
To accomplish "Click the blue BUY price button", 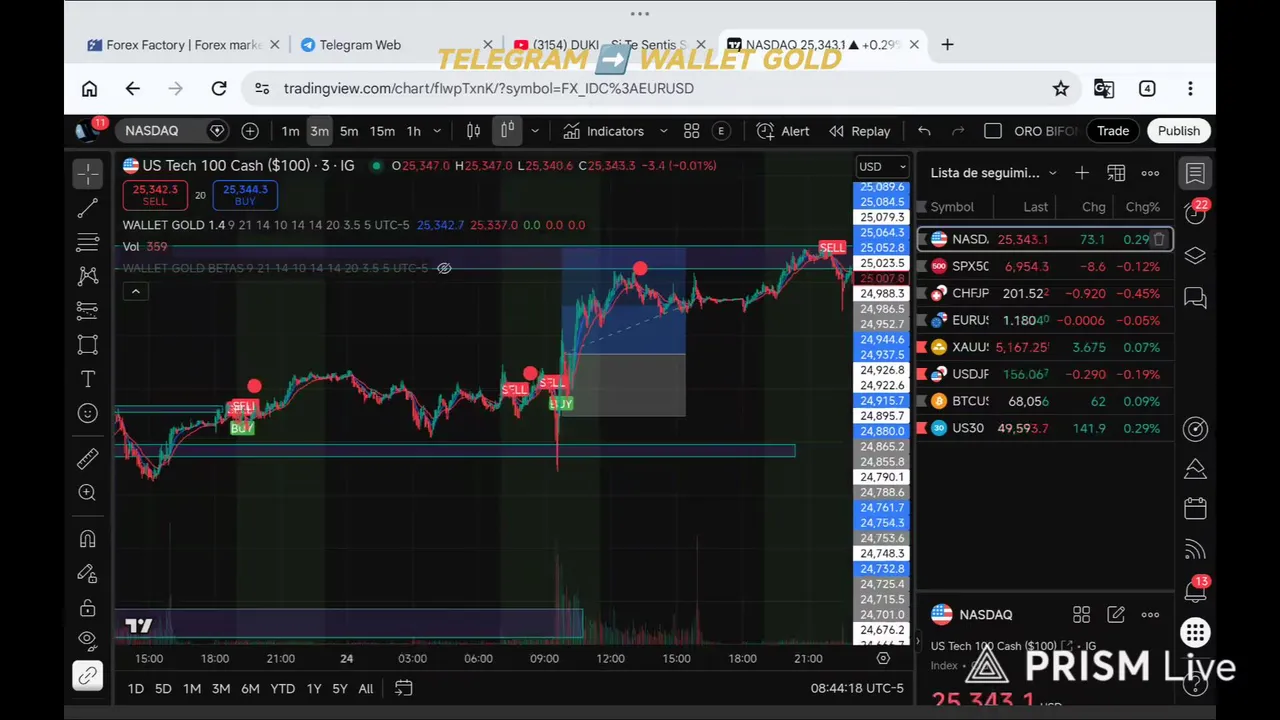I will tap(245, 195).
